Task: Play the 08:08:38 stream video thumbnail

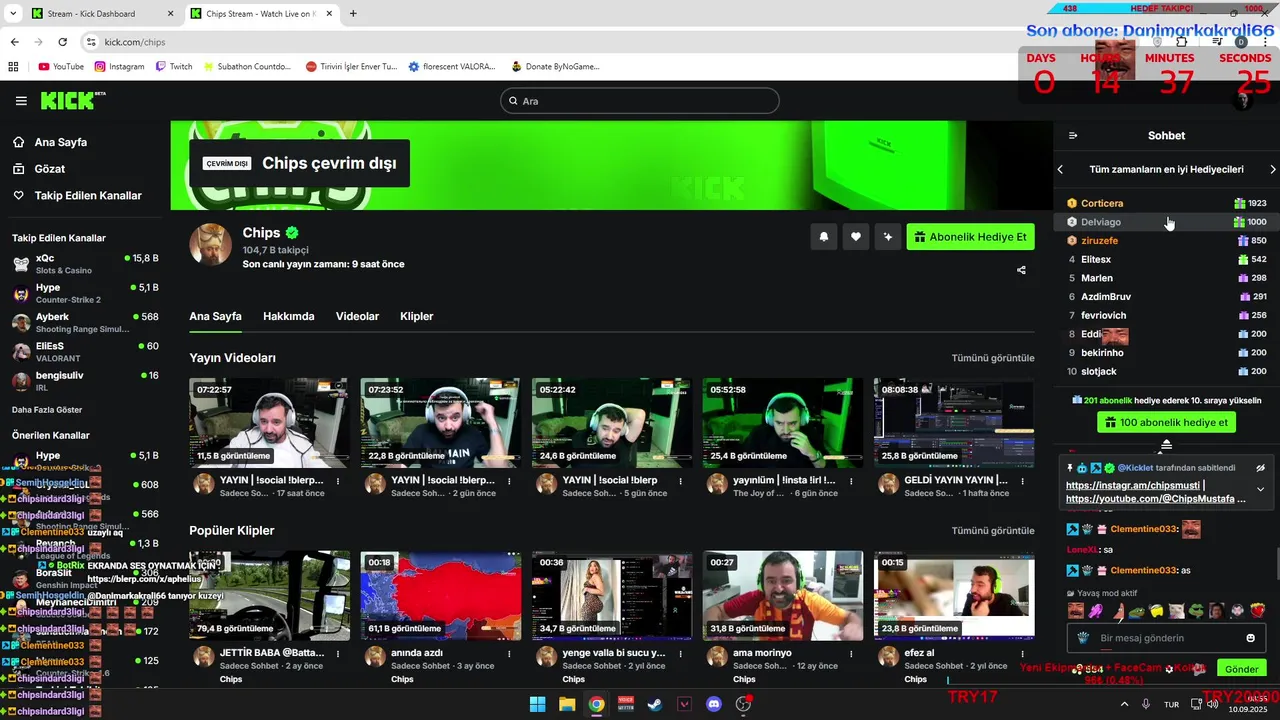Action: tap(953, 423)
